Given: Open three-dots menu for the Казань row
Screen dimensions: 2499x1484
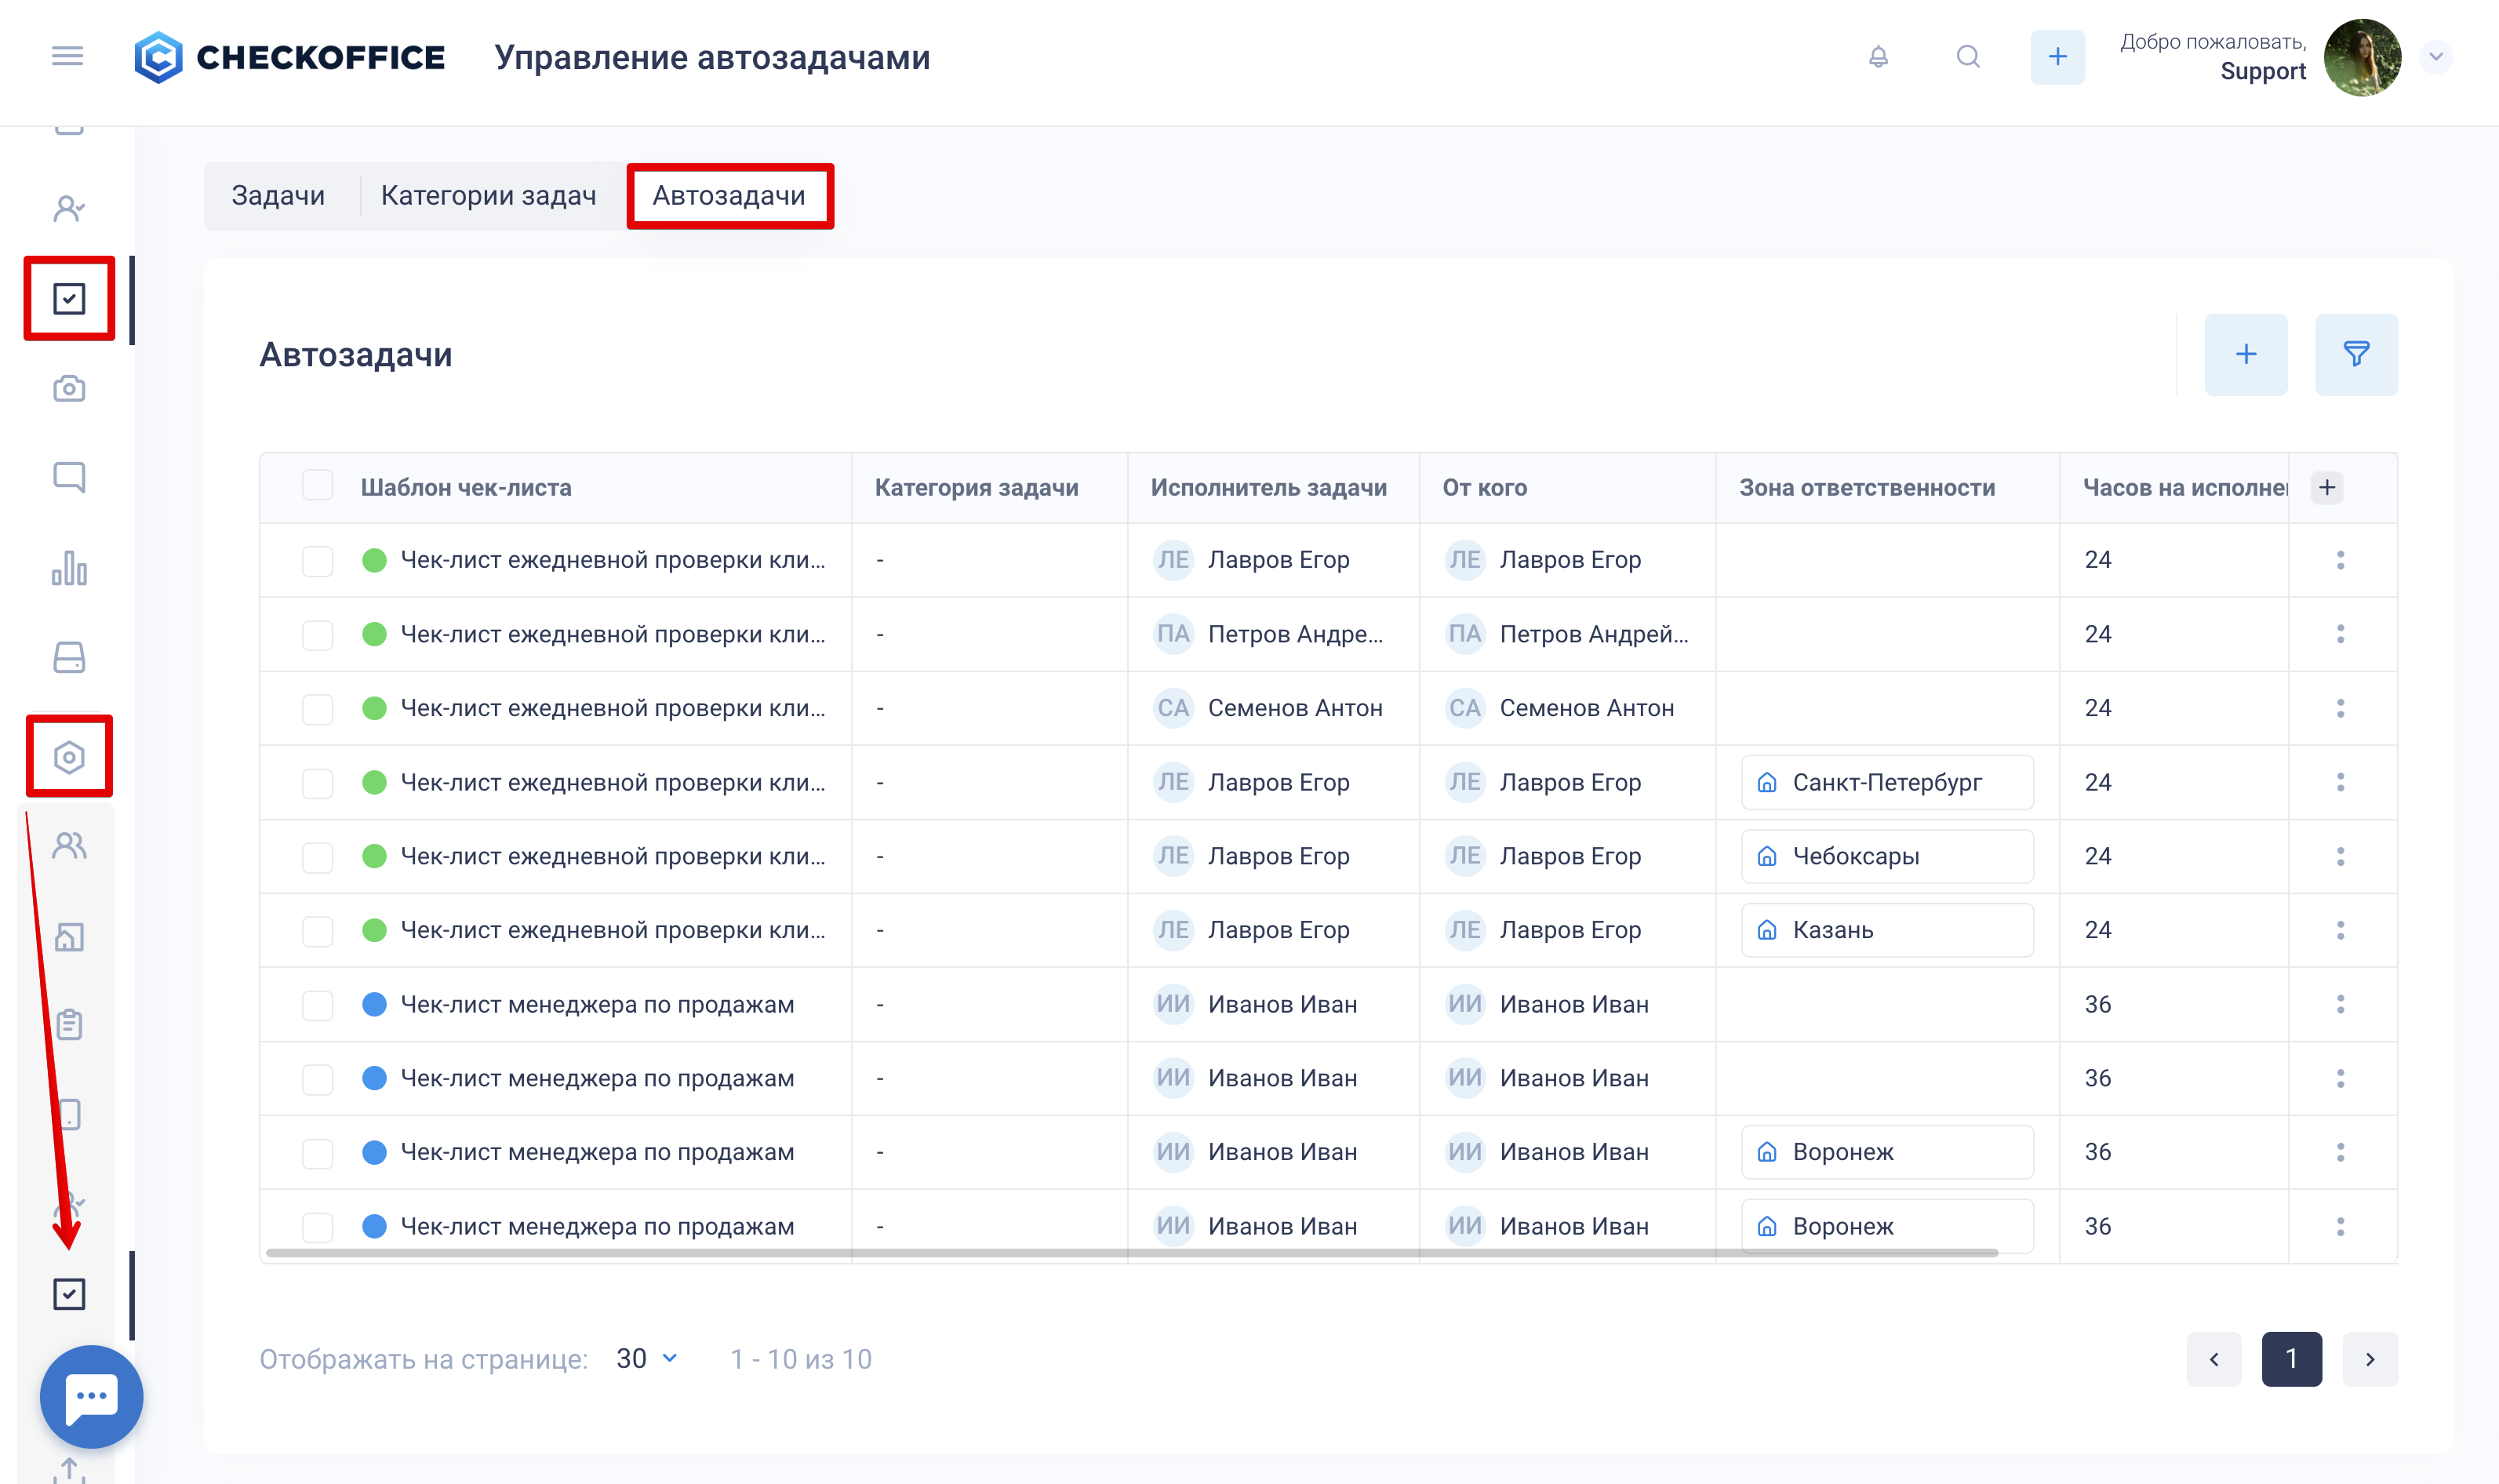Looking at the screenshot, I should (2340, 930).
